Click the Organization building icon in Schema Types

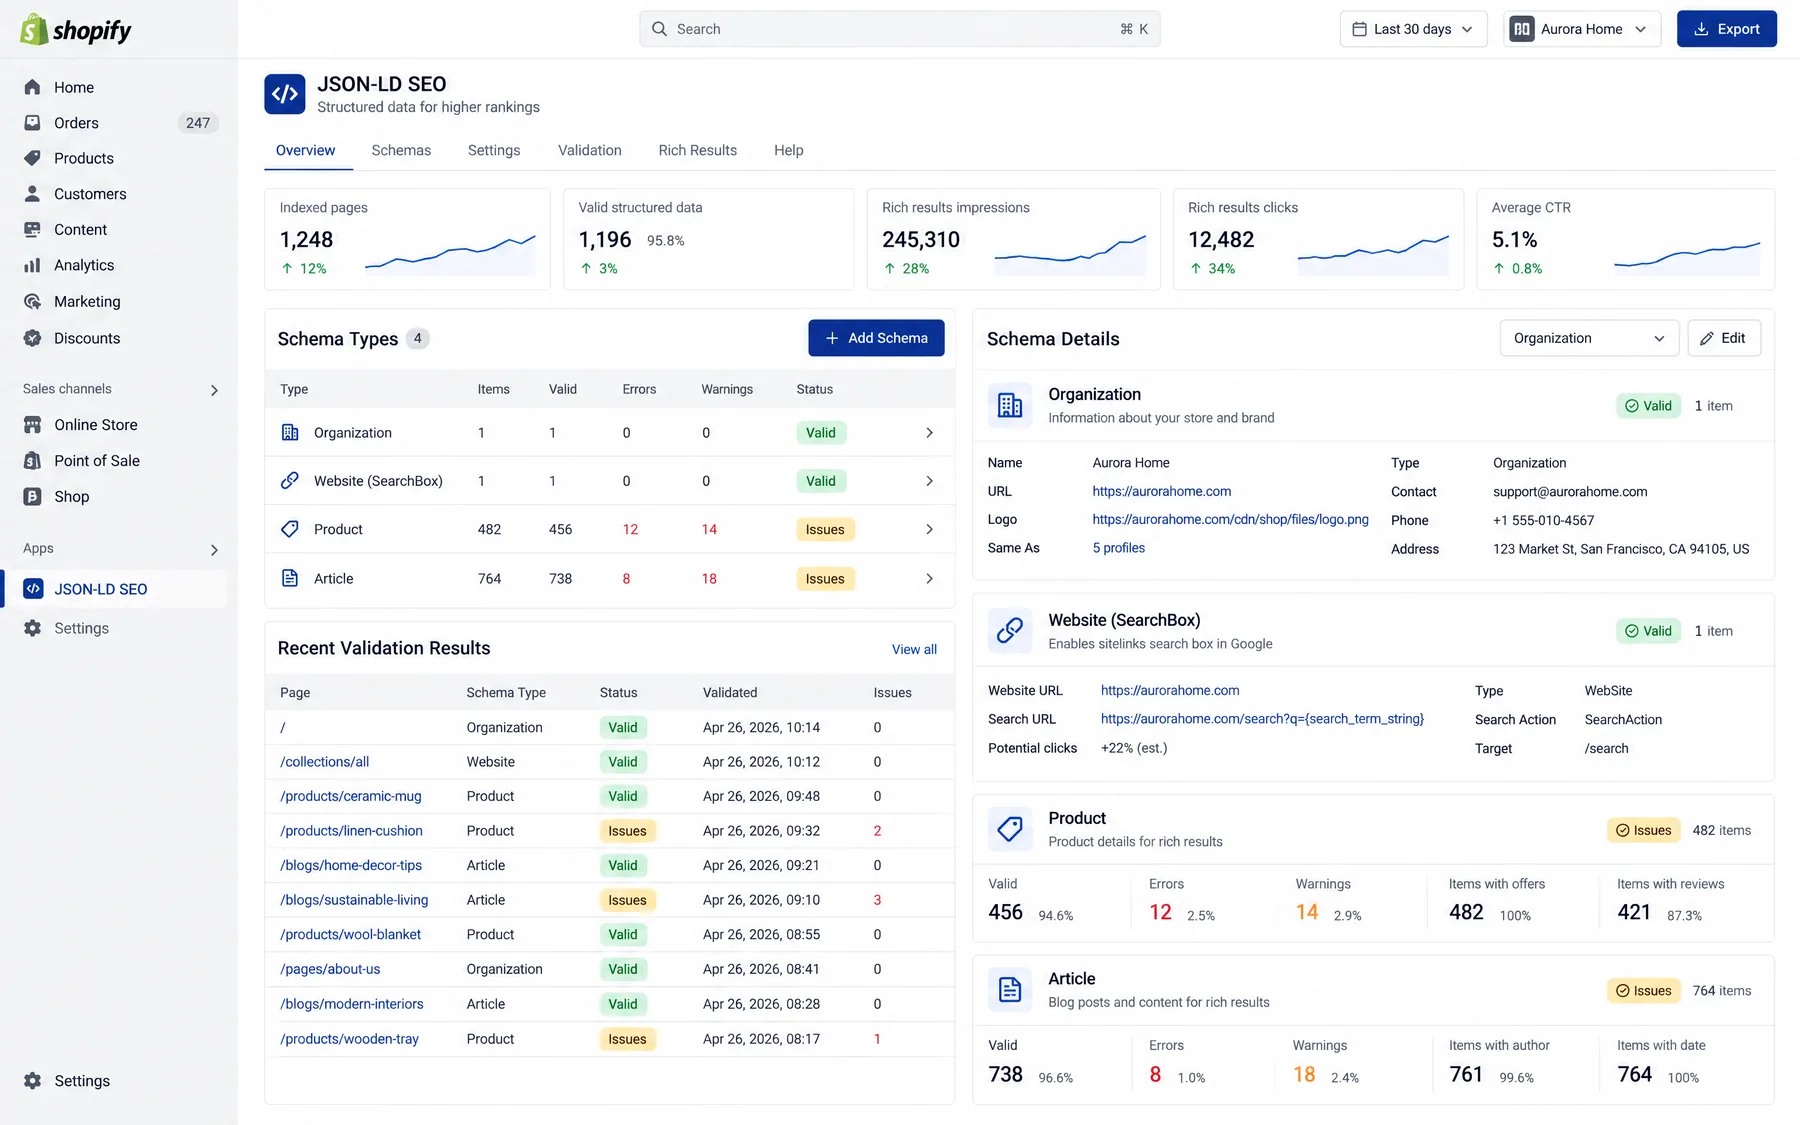[290, 433]
